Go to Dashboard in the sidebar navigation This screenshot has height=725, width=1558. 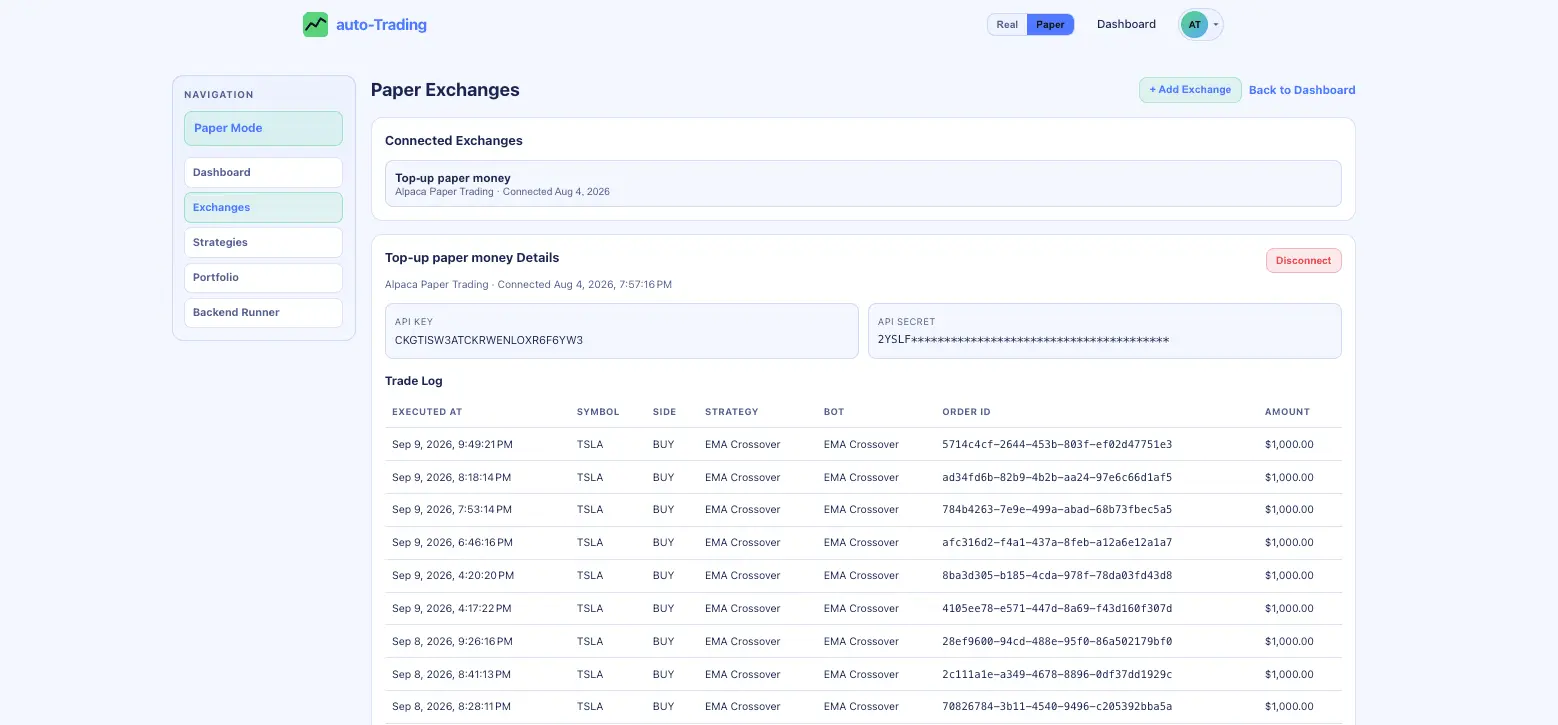pos(263,172)
